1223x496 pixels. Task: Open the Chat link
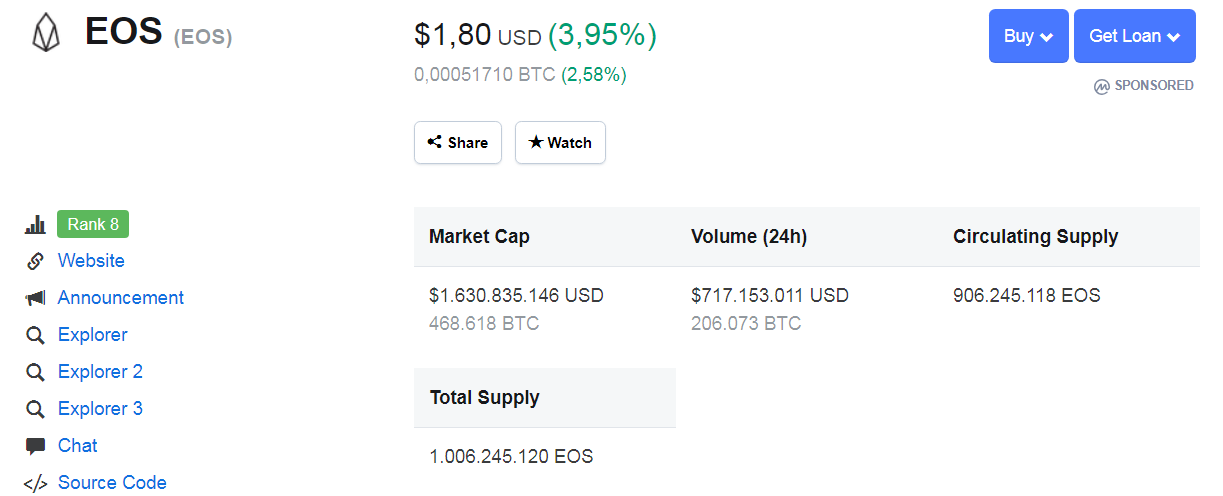point(77,446)
